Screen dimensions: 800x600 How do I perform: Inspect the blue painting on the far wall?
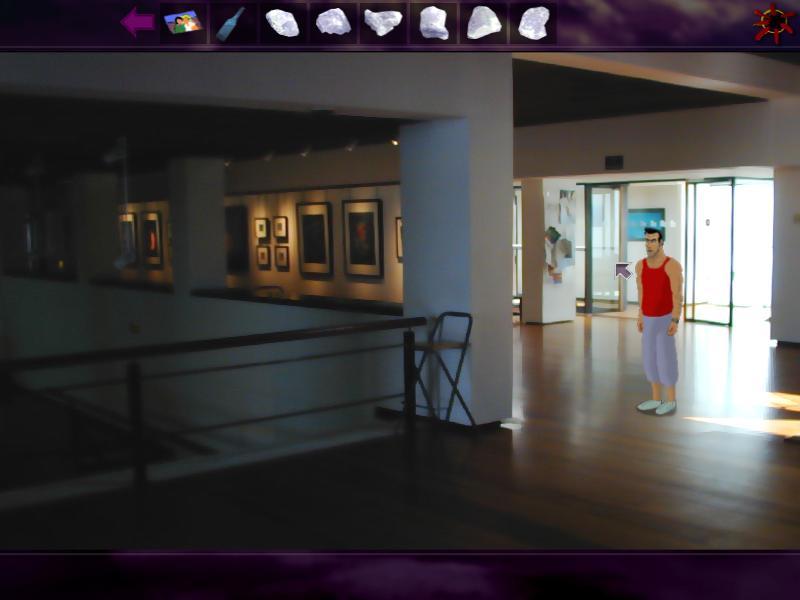(646, 223)
